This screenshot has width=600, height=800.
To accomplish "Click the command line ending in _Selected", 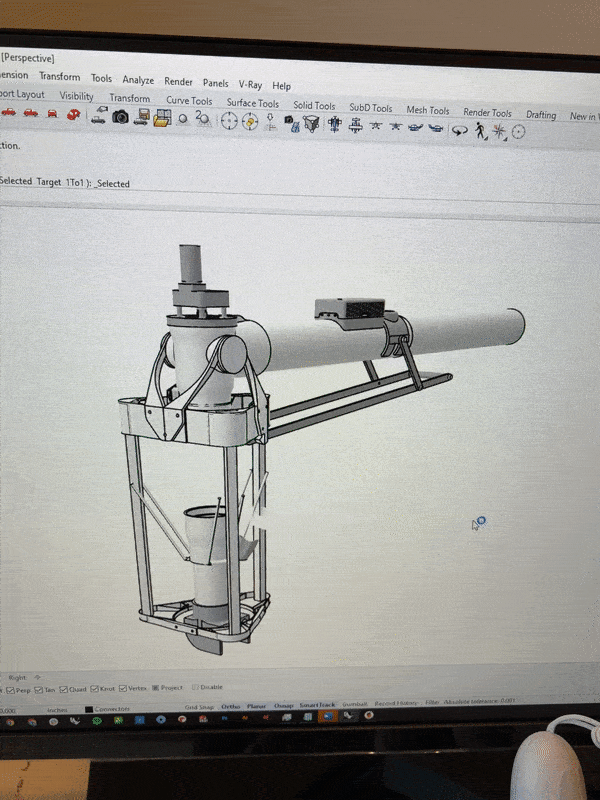I will pyautogui.click(x=65, y=182).
